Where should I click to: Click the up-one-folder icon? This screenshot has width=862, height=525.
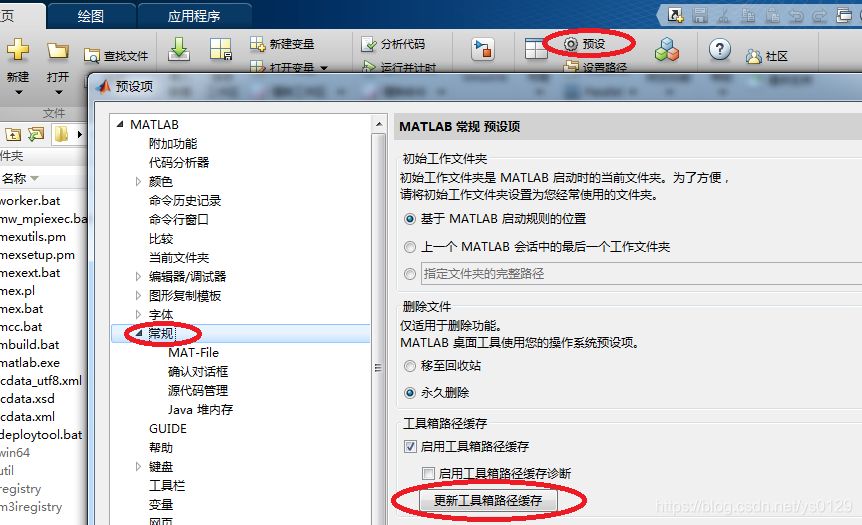point(13,134)
